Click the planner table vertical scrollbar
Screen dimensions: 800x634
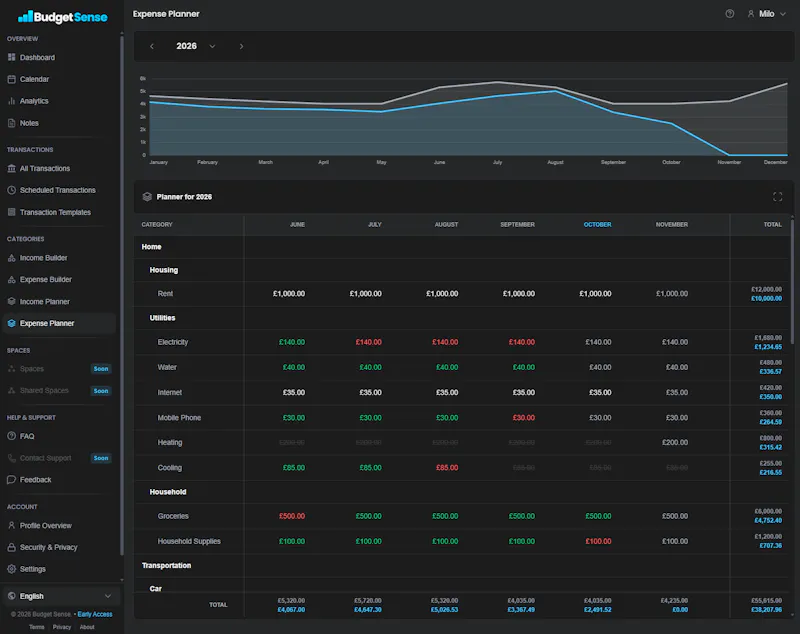(x=792, y=281)
